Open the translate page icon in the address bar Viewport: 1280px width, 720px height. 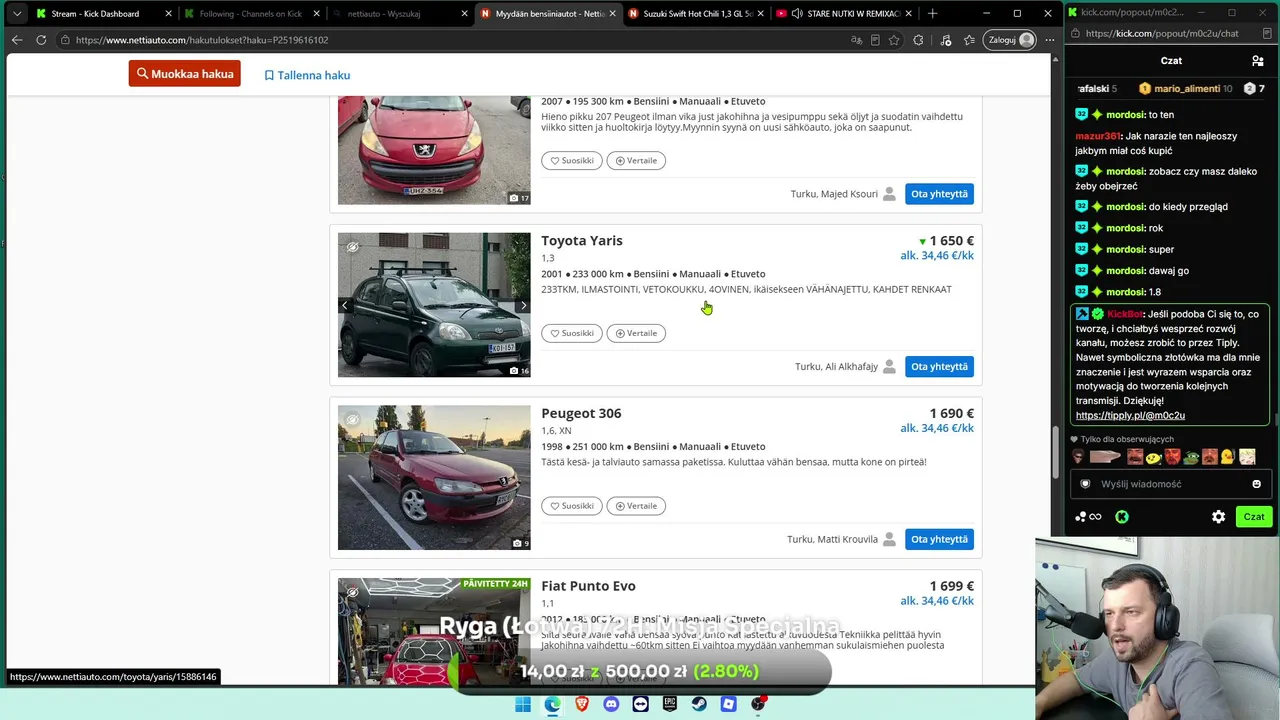tap(856, 40)
